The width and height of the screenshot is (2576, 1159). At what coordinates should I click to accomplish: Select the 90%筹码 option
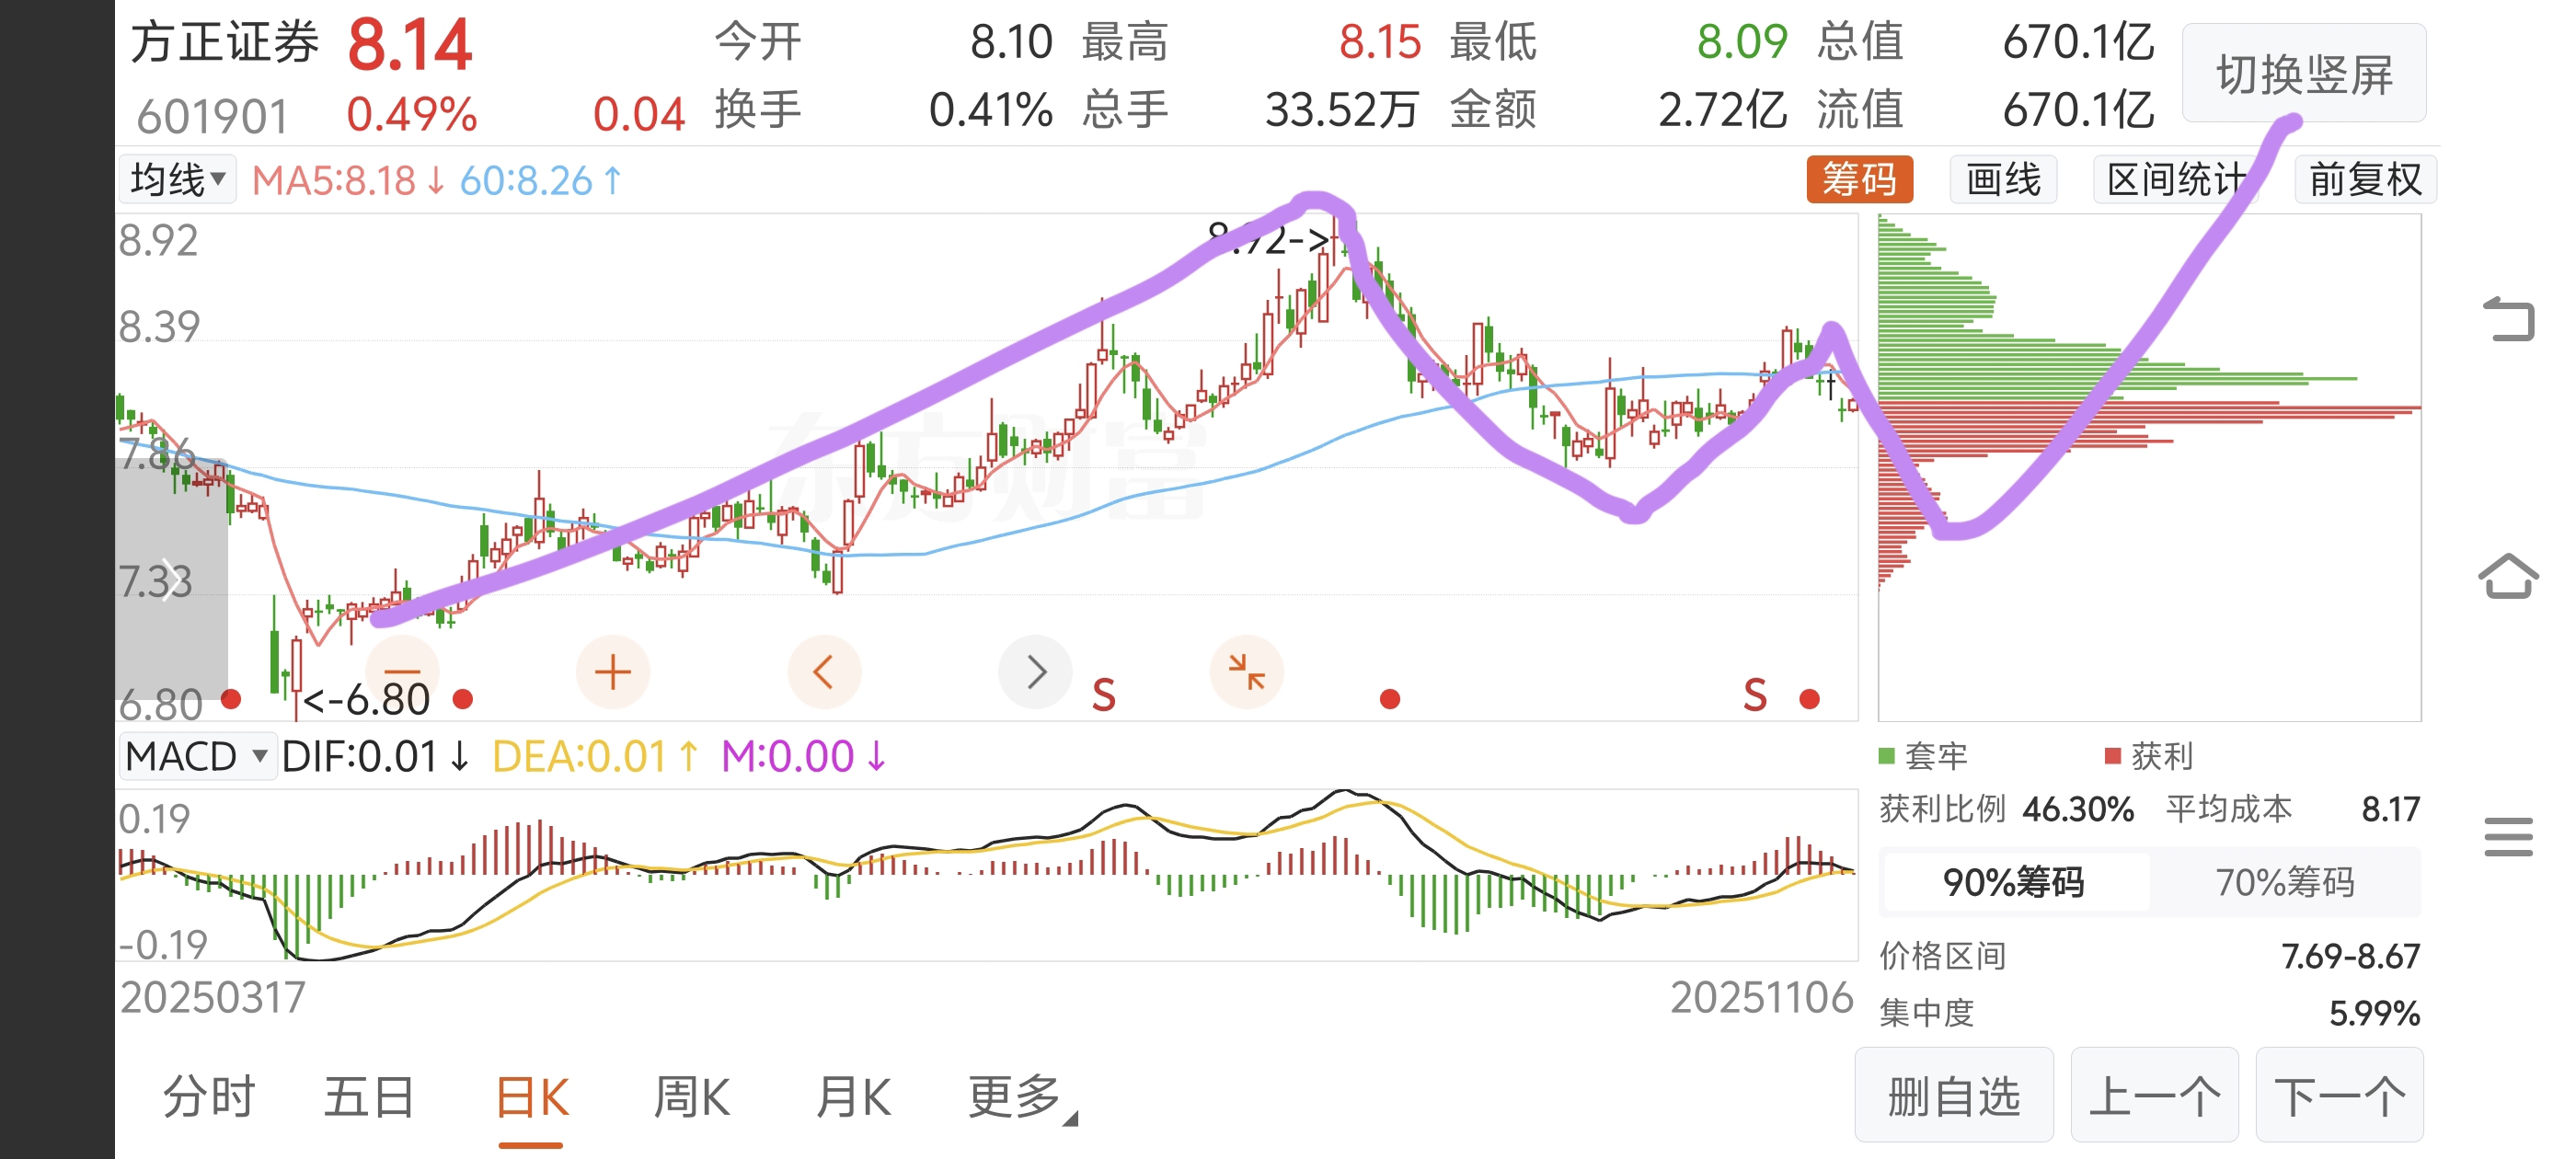[x=2013, y=882]
